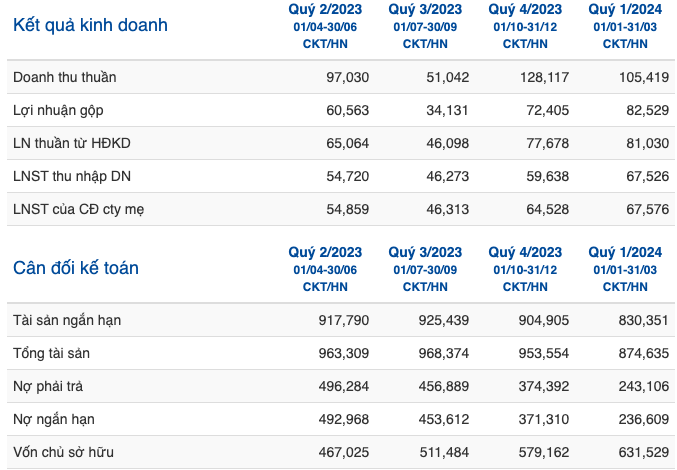The image size is (677, 470).
Task: Click the Doanh thu thuần row label
Action: click(x=65, y=77)
